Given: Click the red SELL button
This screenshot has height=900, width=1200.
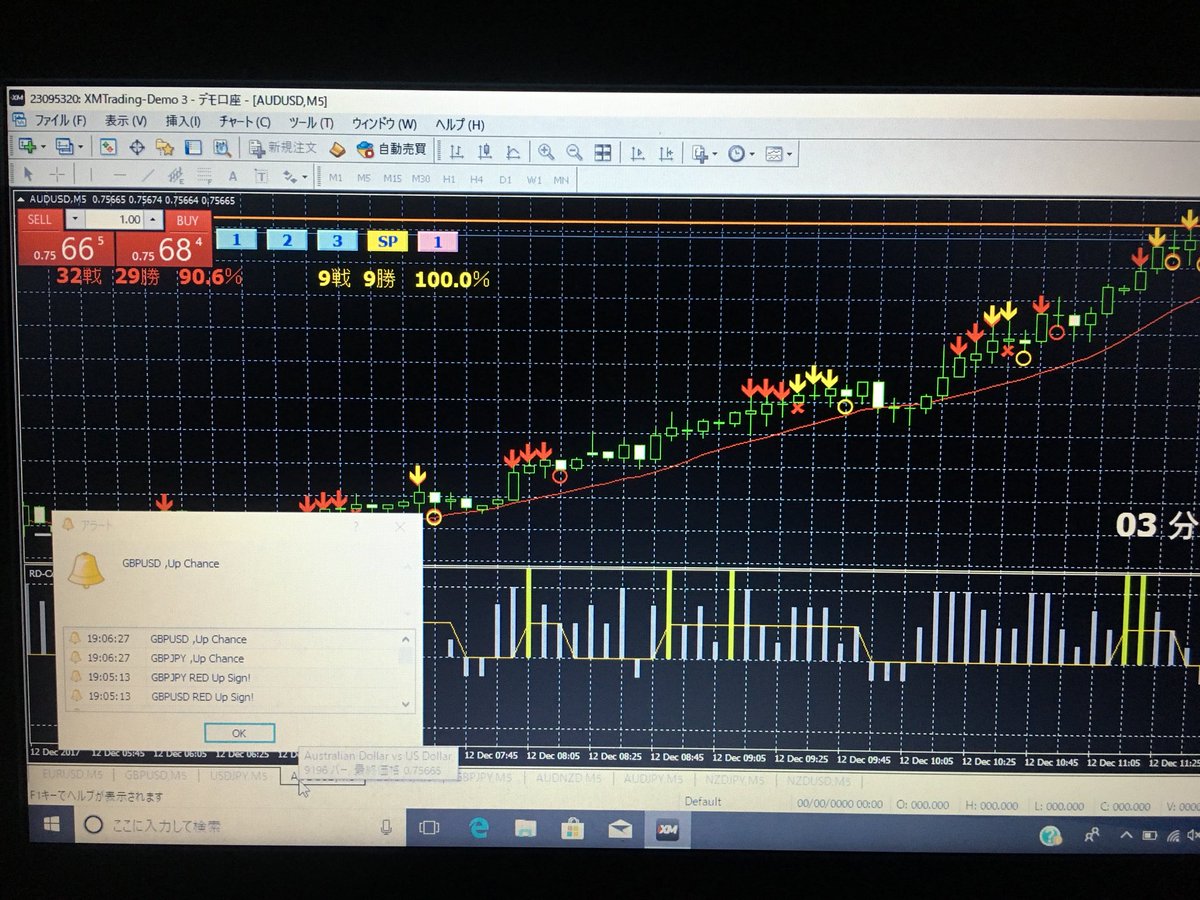Looking at the screenshot, I should point(40,220).
